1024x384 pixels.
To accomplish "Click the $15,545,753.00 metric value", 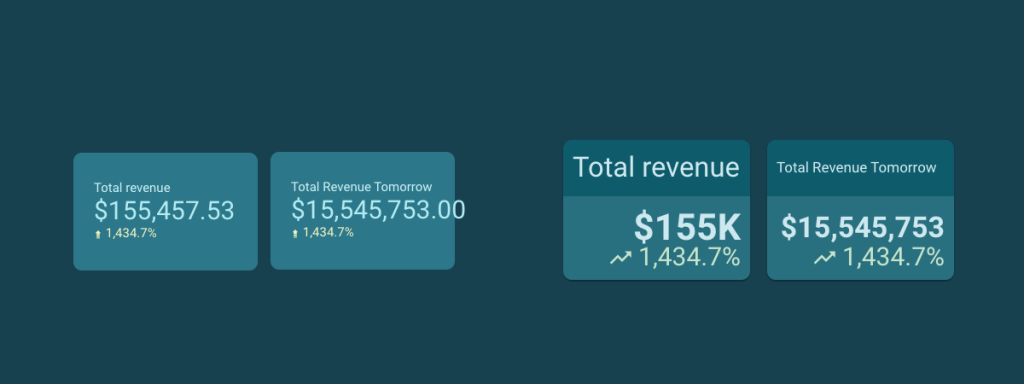I will coord(378,210).
